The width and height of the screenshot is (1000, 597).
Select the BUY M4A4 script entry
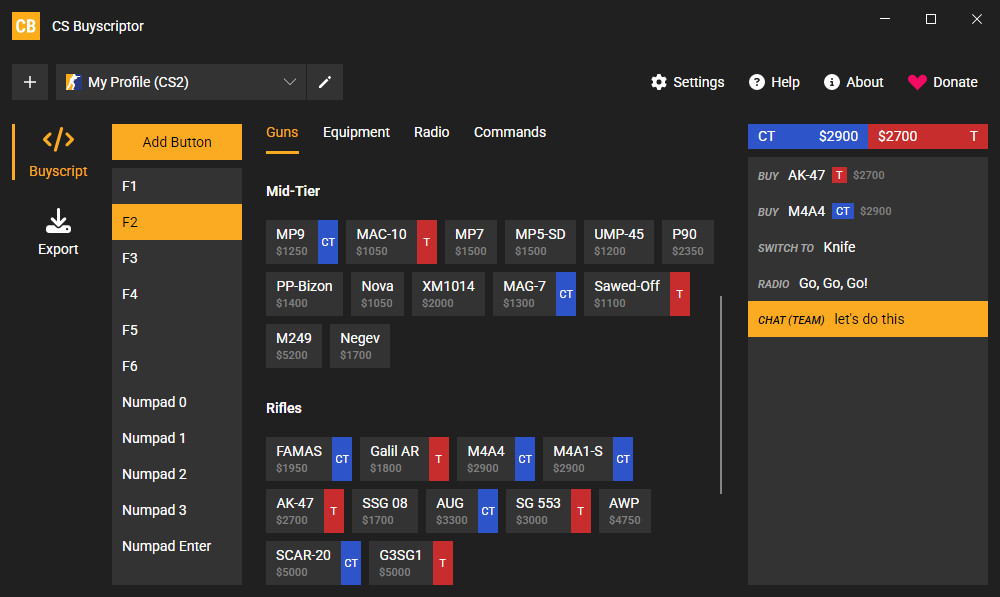pos(867,211)
